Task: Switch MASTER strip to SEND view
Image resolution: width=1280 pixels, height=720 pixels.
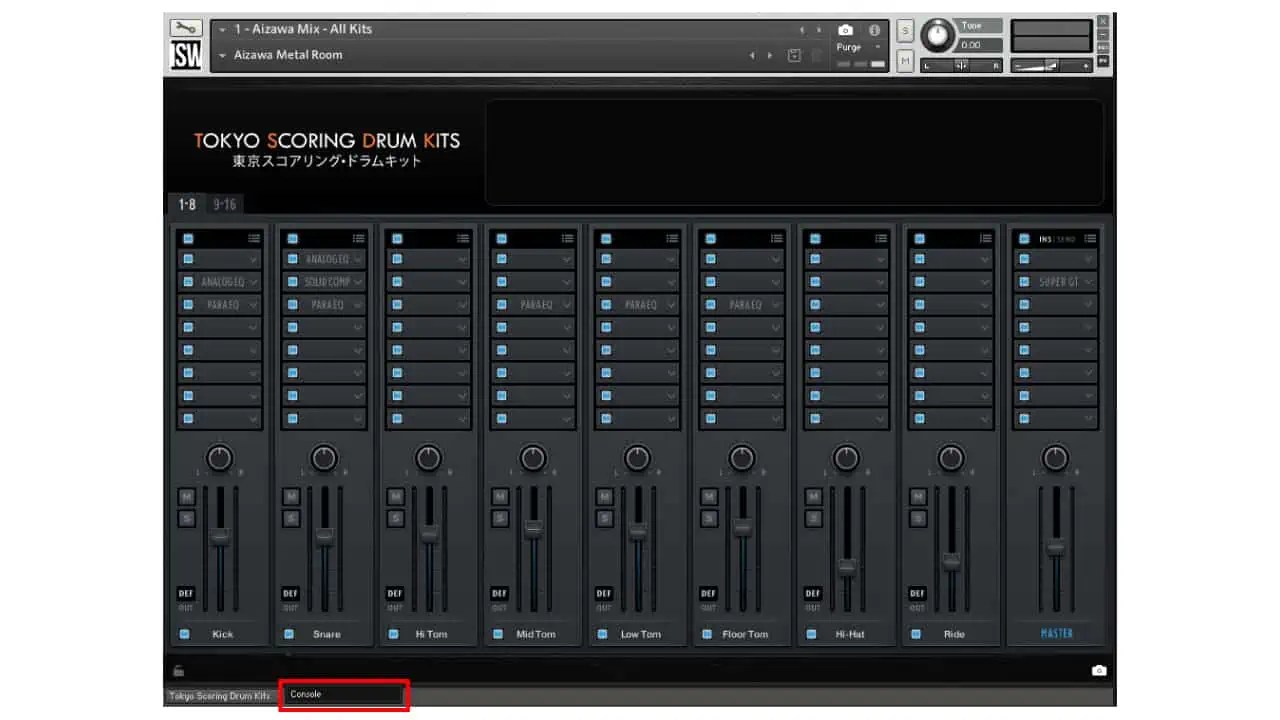Action: pos(1066,238)
